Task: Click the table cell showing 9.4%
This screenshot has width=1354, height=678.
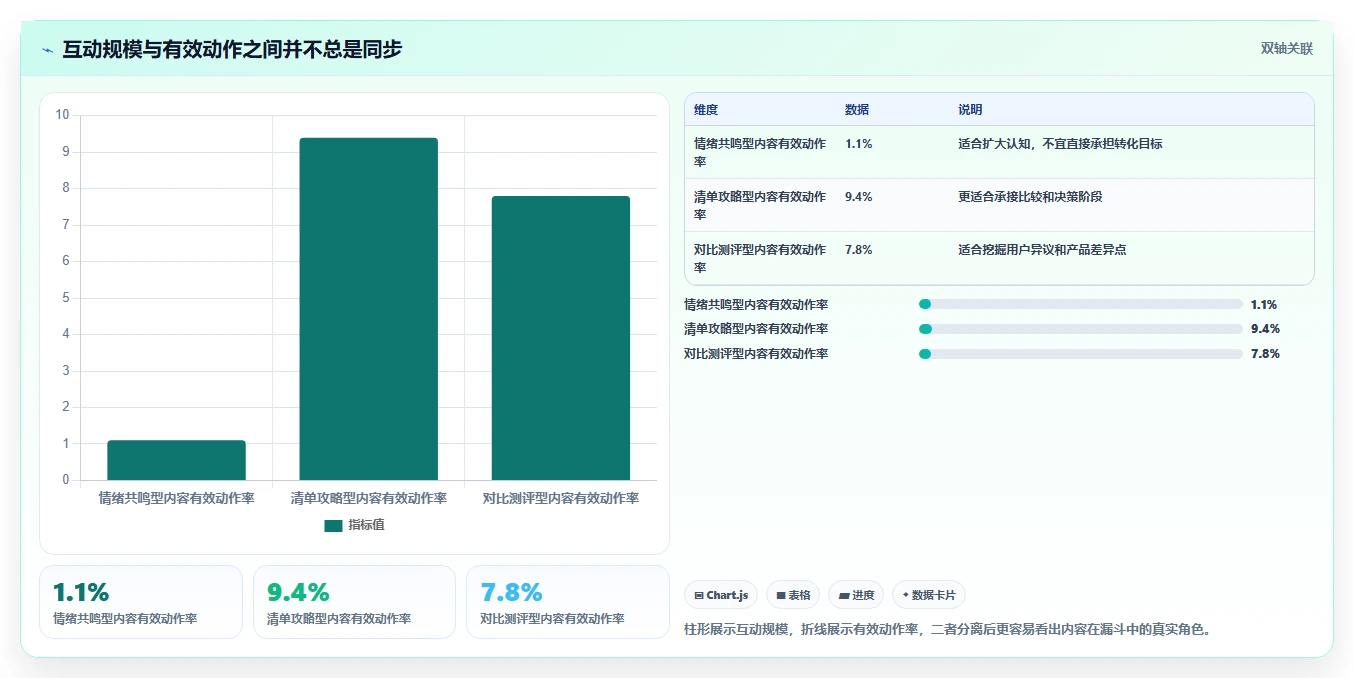Action: click(859, 197)
